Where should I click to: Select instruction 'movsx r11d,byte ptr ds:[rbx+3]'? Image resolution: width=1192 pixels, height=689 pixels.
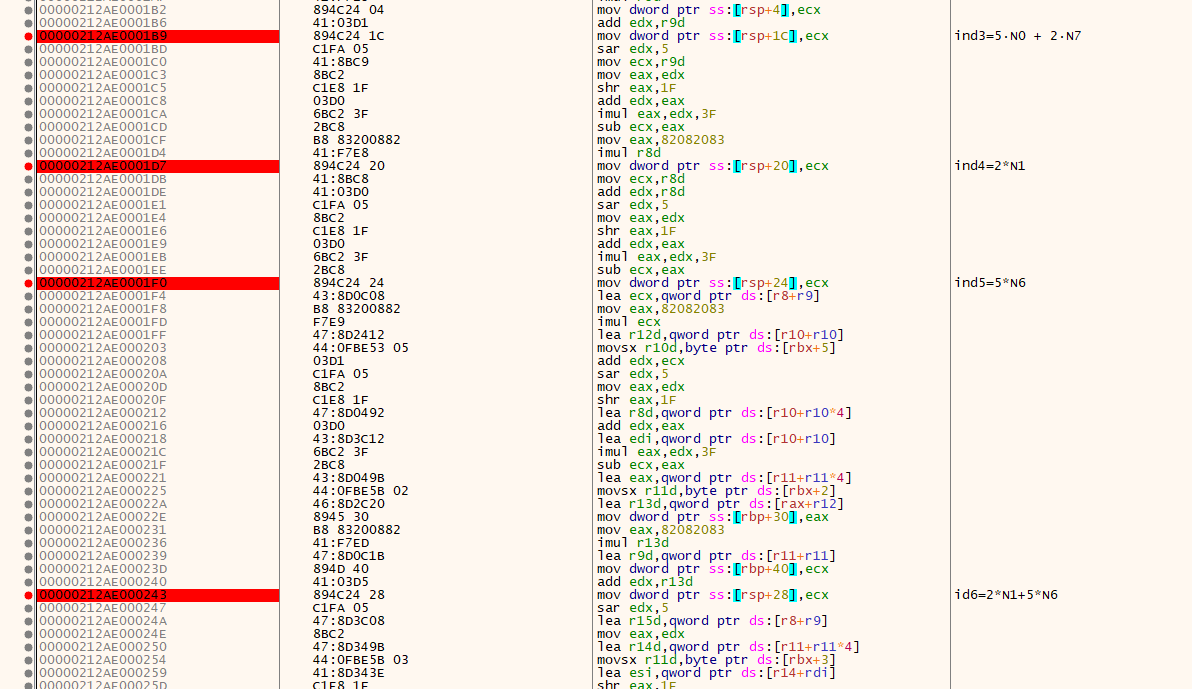click(716, 659)
